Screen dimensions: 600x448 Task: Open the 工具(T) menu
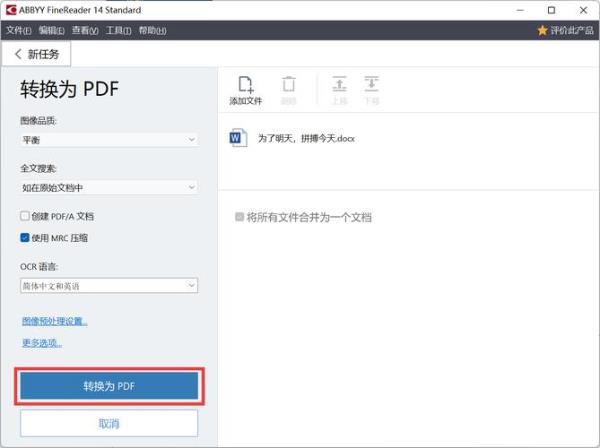[118, 30]
